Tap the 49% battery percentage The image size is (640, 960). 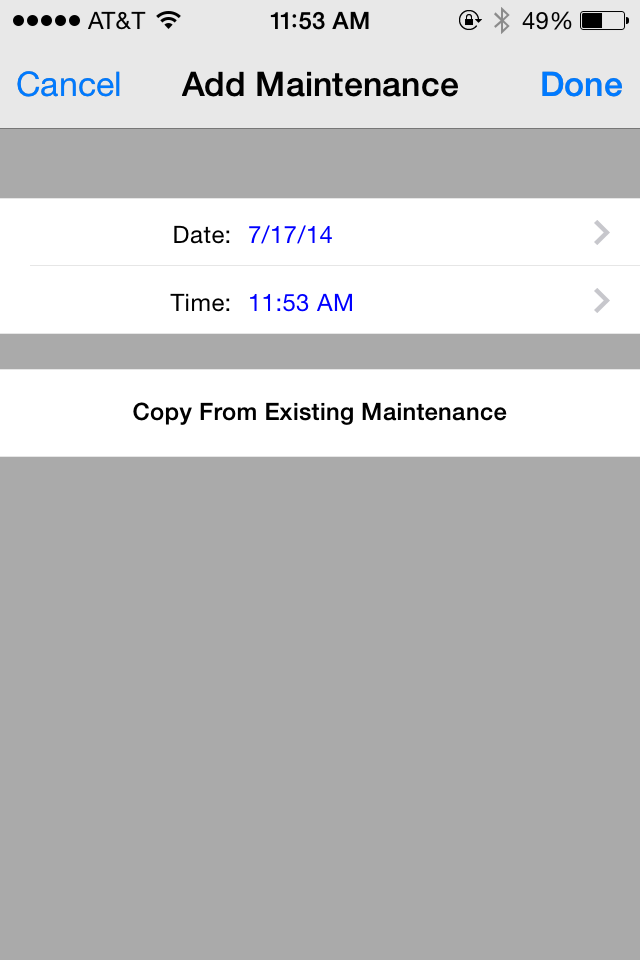[x=546, y=21]
